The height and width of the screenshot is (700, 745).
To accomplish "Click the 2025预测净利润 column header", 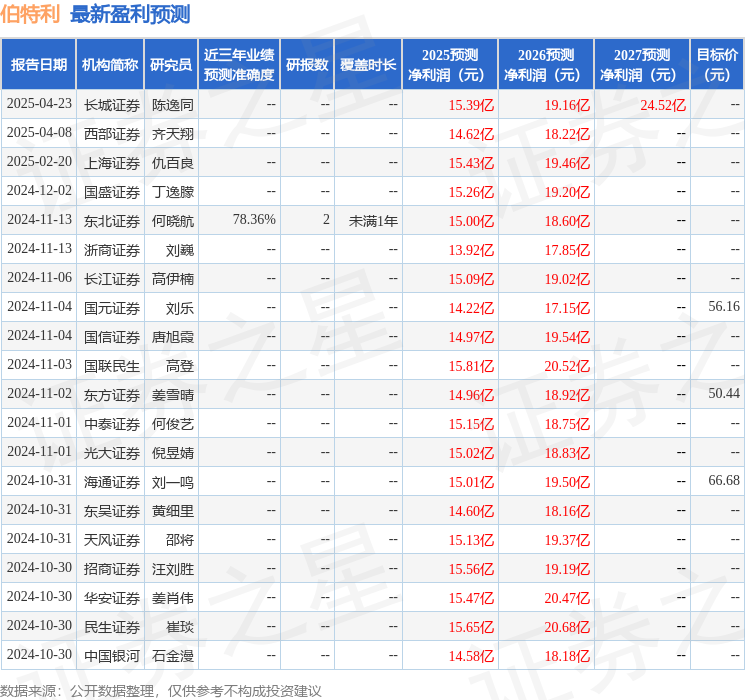I will (449, 65).
